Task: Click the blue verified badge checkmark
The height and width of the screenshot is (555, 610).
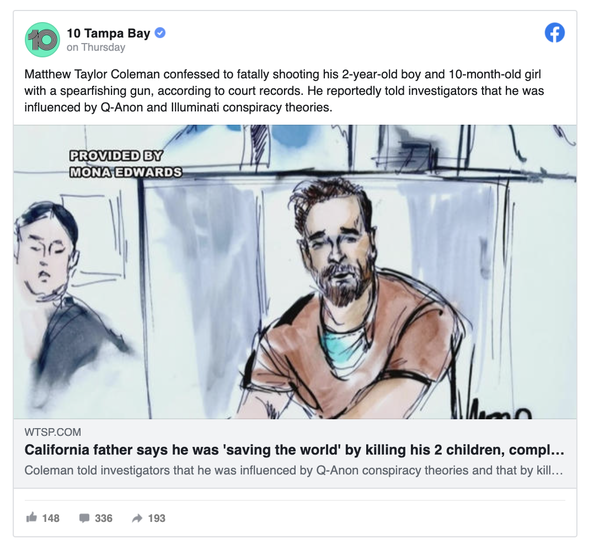Action: [x=161, y=33]
